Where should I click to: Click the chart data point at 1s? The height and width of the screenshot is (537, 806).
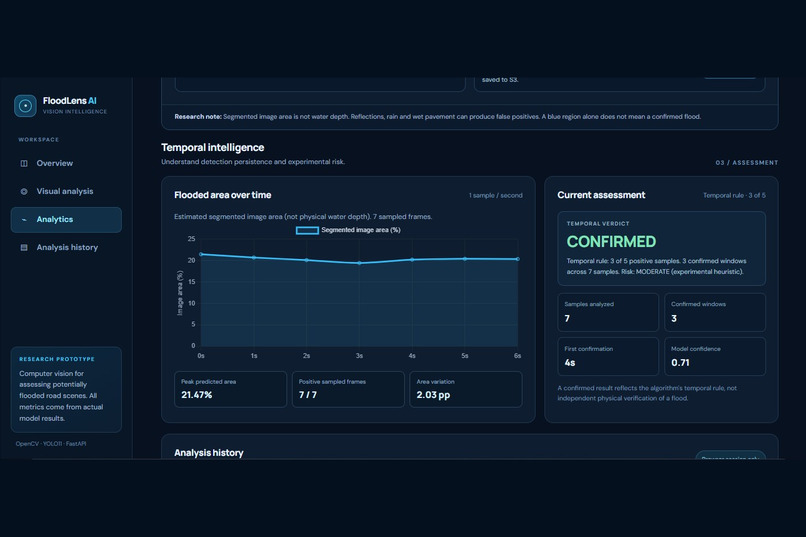254,257
